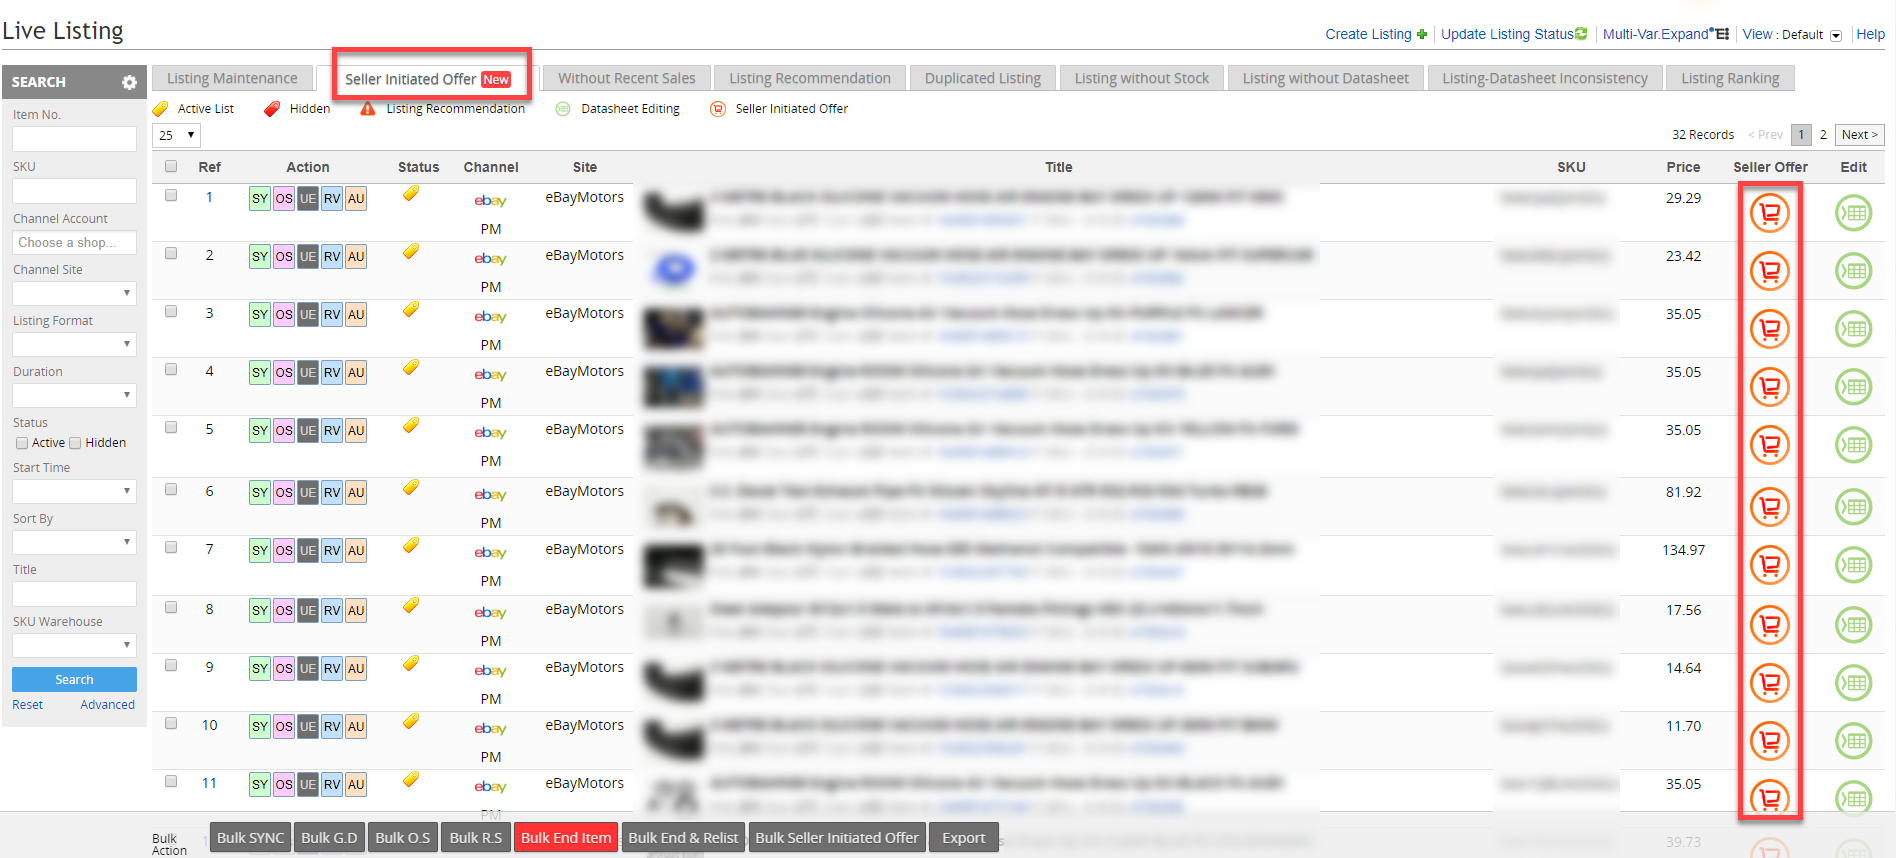Image resolution: width=1896 pixels, height=858 pixels.
Task: Switch to Listing Maintenance tab
Action: coord(232,78)
